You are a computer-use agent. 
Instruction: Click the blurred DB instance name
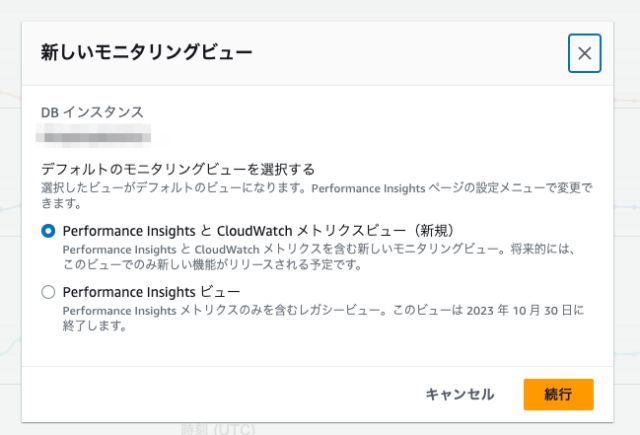(93, 133)
